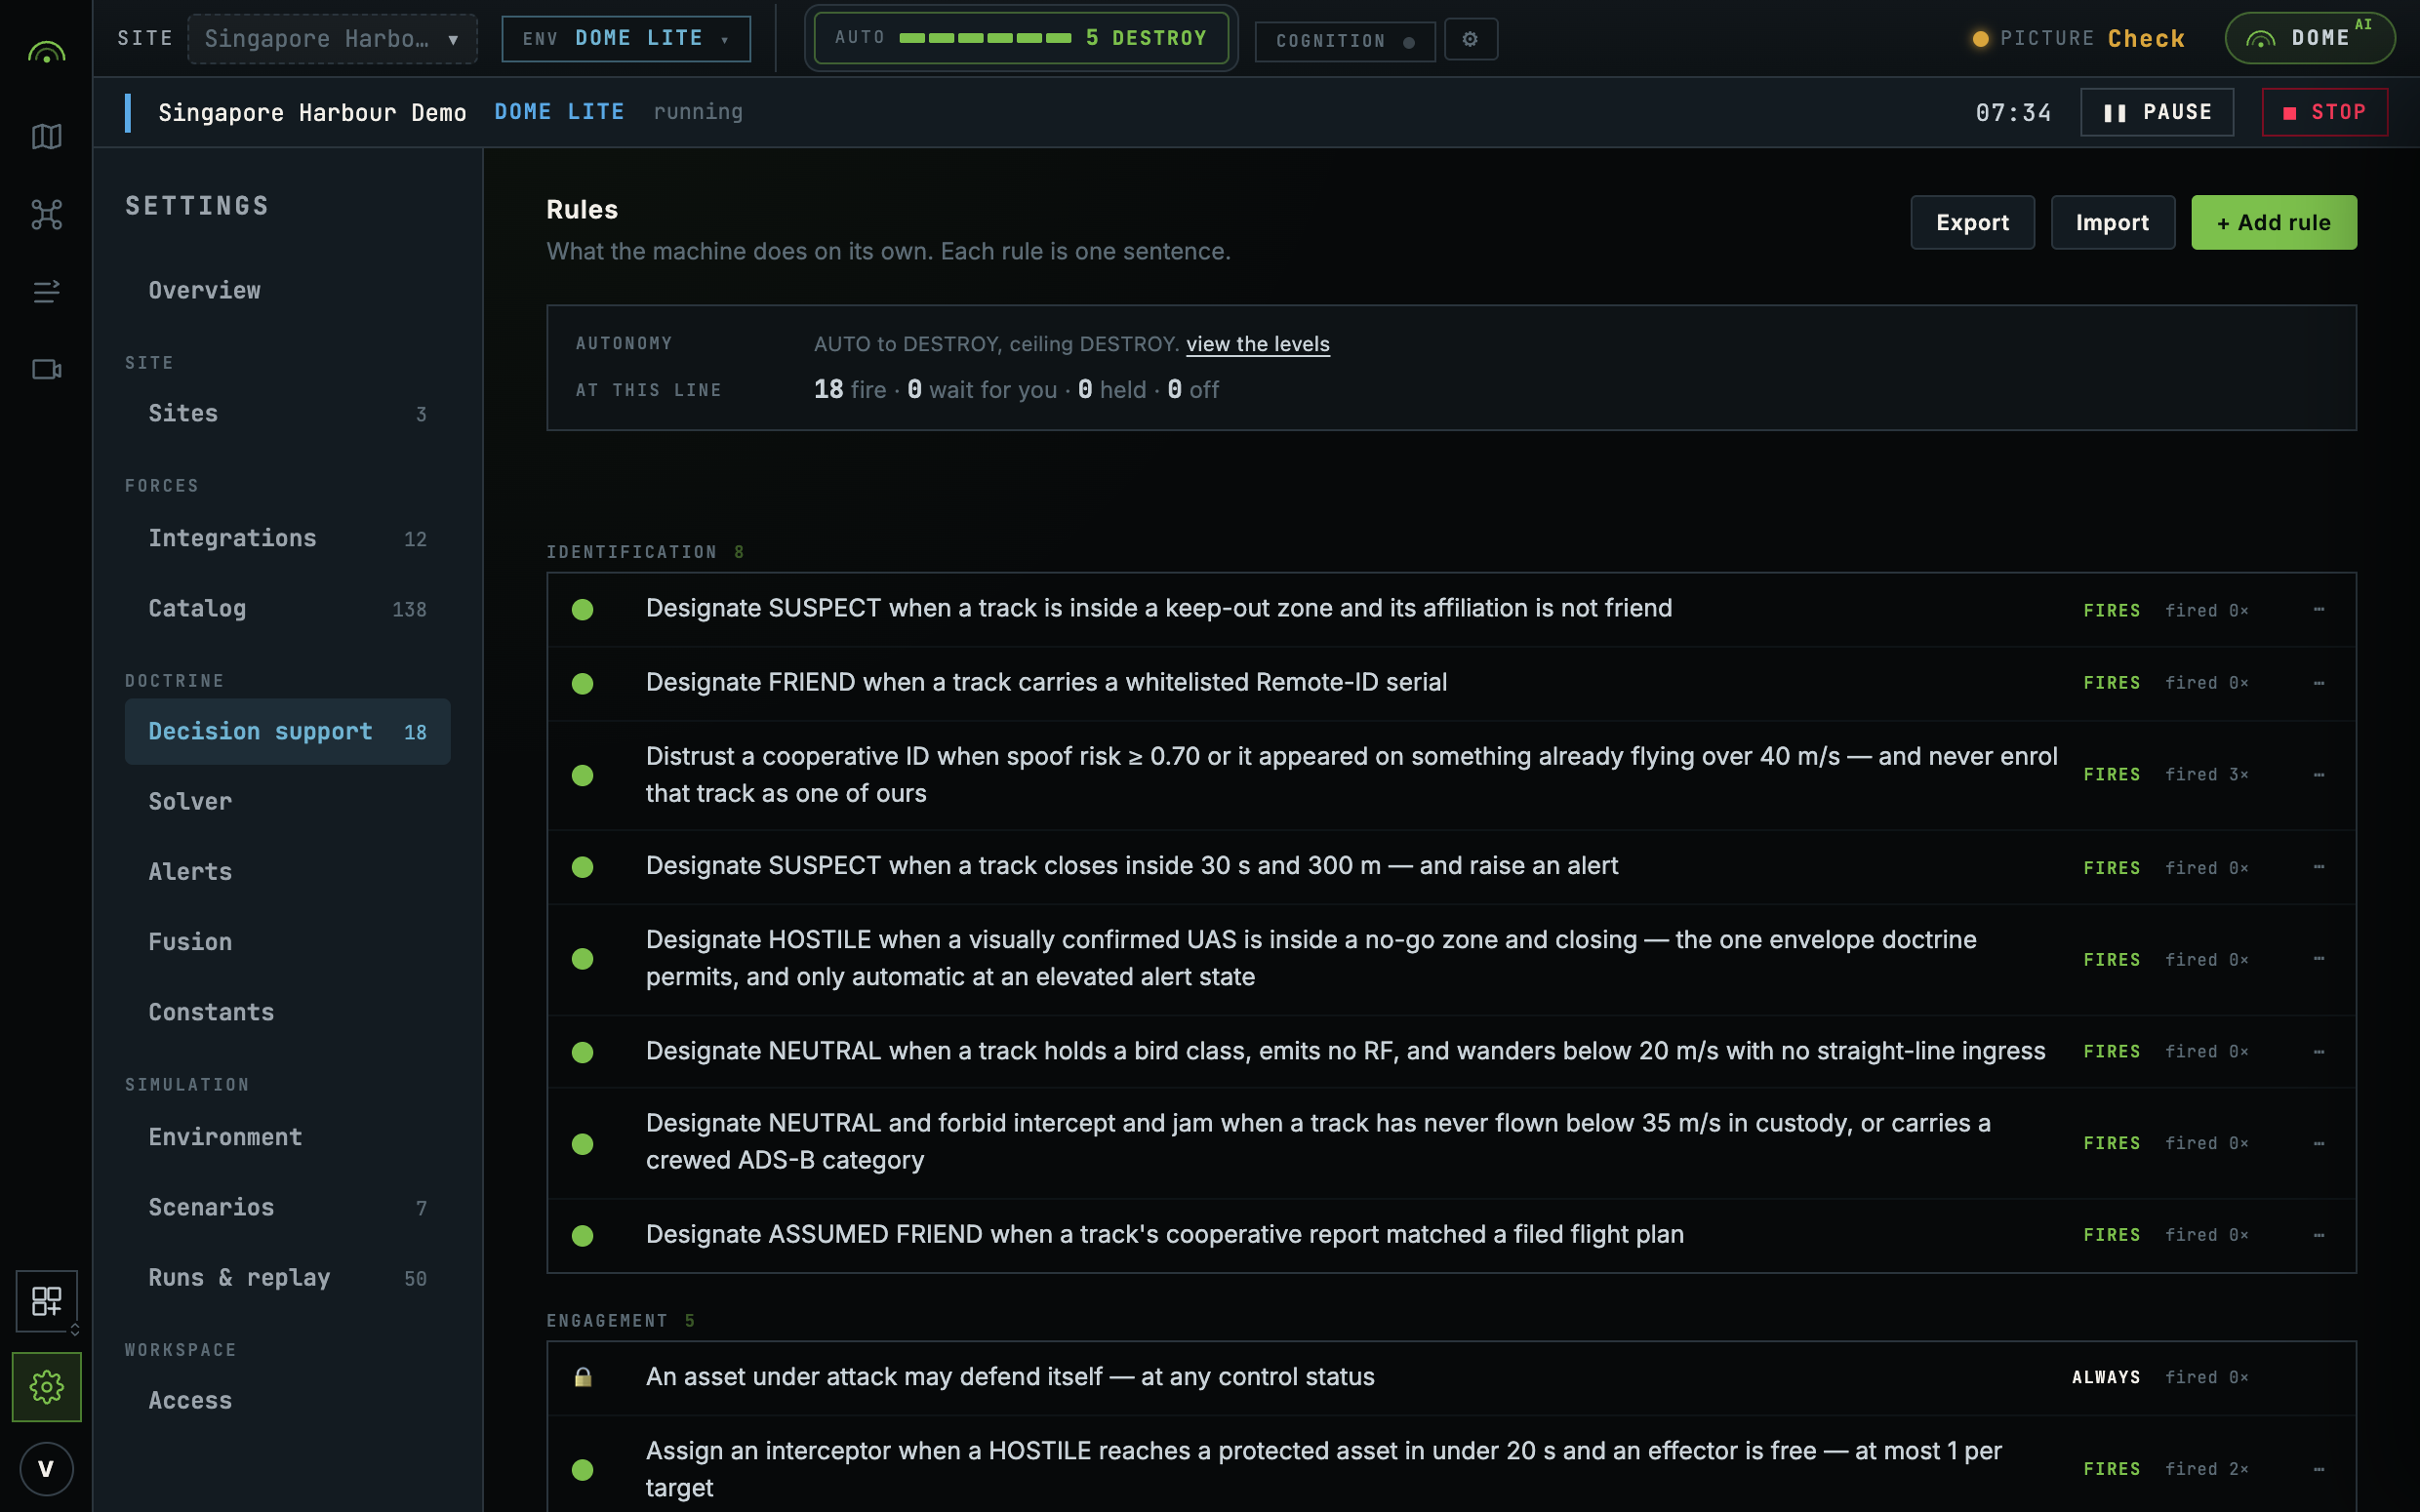
Task: Open row menu for Distrust cooperative ID rule
Action: [2319, 775]
